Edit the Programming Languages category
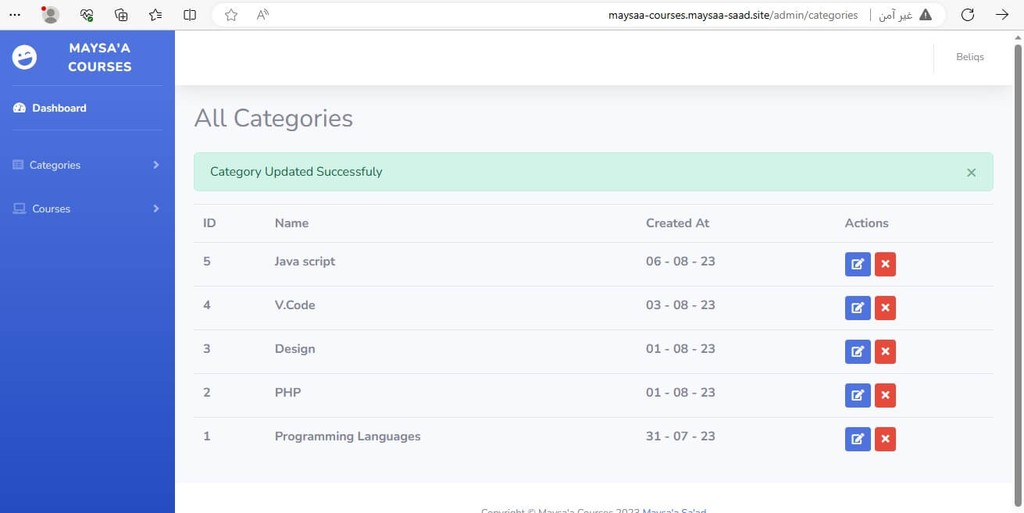This screenshot has height=513, width=1024. [x=857, y=439]
